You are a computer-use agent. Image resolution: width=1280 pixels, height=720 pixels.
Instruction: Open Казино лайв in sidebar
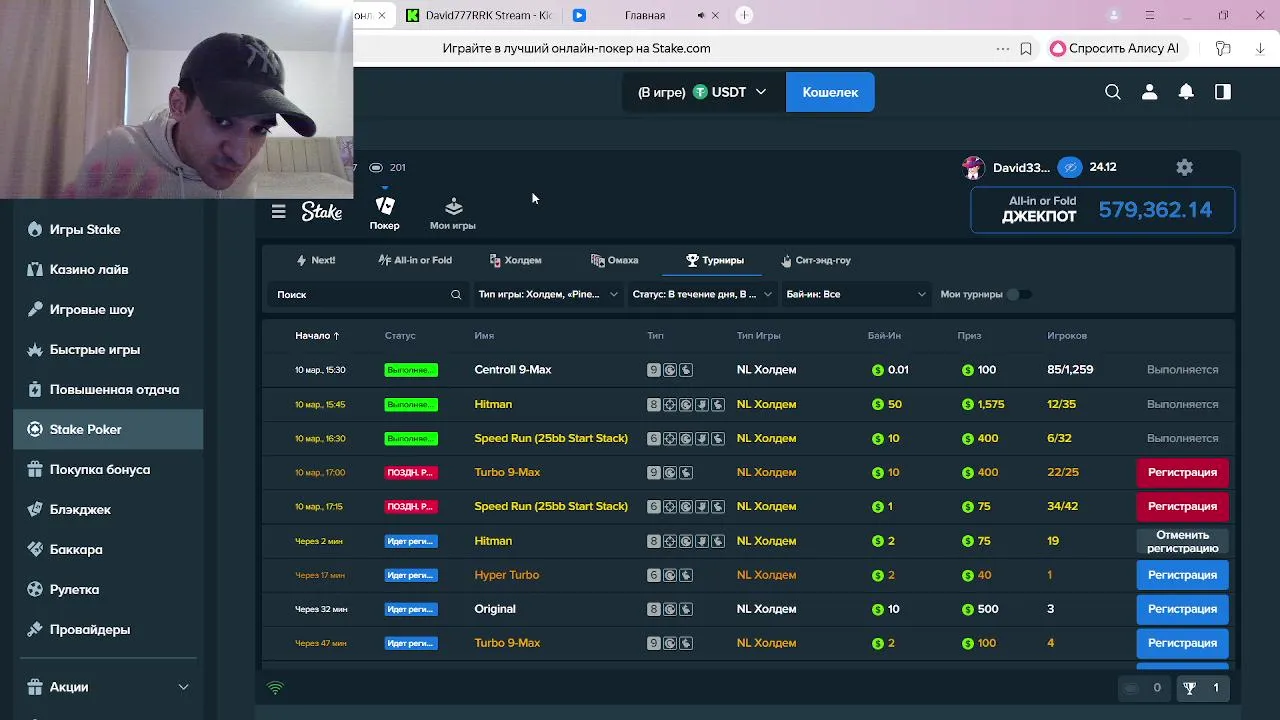pyautogui.click(x=108, y=269)
